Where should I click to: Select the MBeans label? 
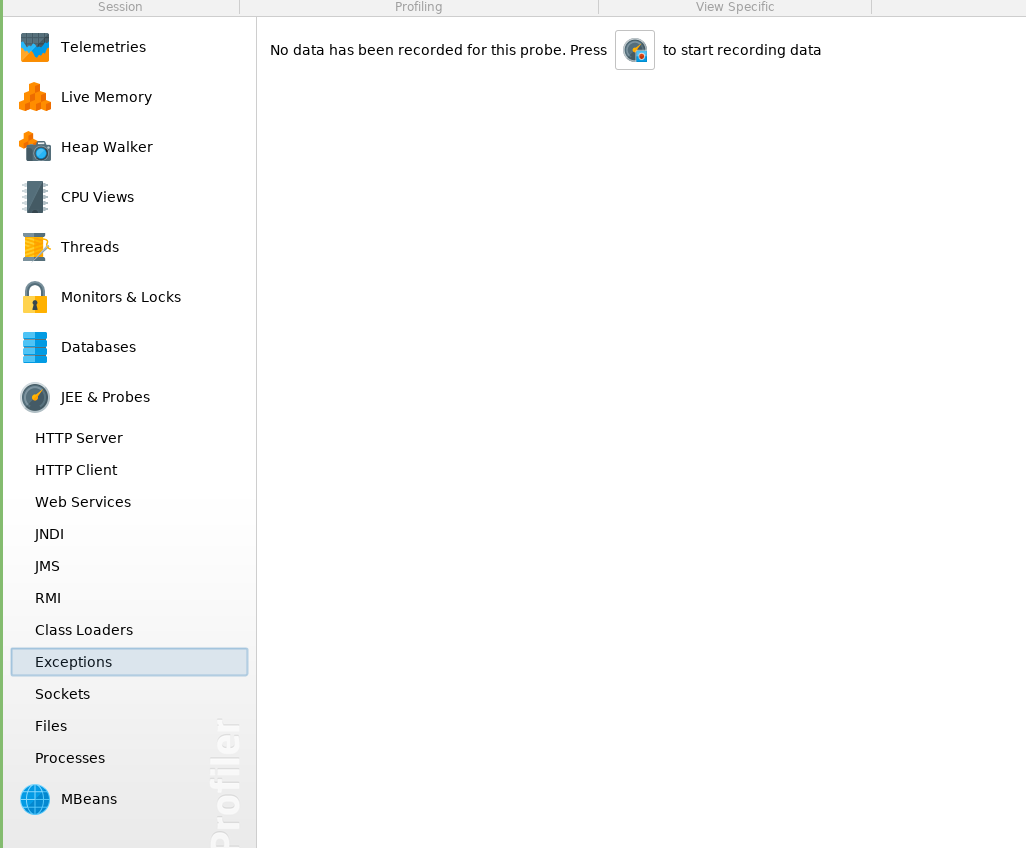coord(89,799)
